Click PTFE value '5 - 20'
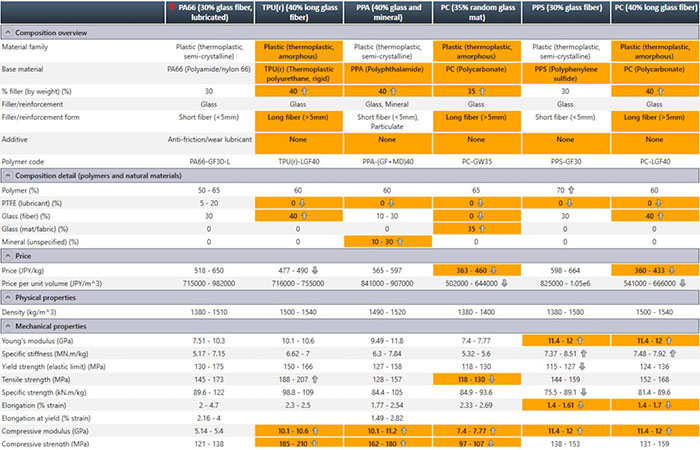Image resolution: width=700 pixels, height=450 pixels. click(209, 203)
